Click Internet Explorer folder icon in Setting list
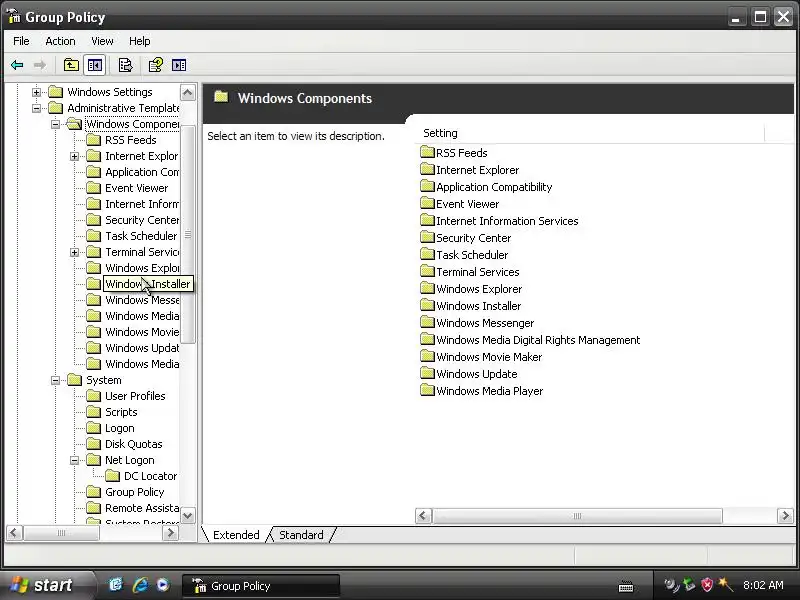 point(427,169)
